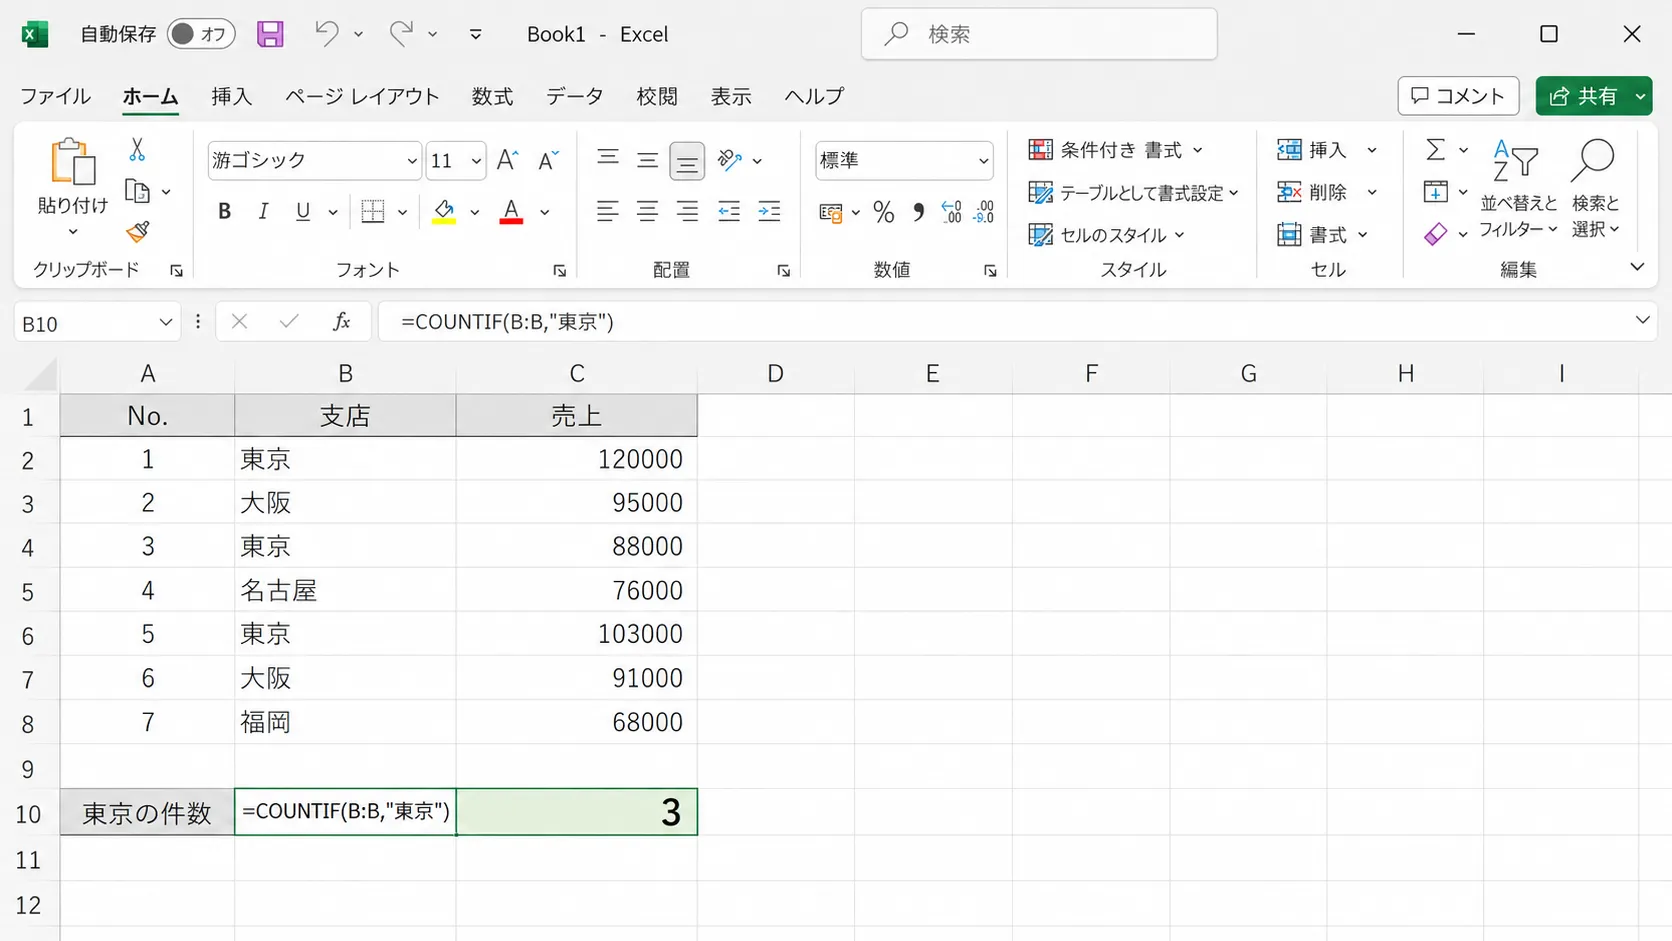Open the データ tab
Image resolution: width=1672 pixels, height=941 pixels.
(574, 96)
